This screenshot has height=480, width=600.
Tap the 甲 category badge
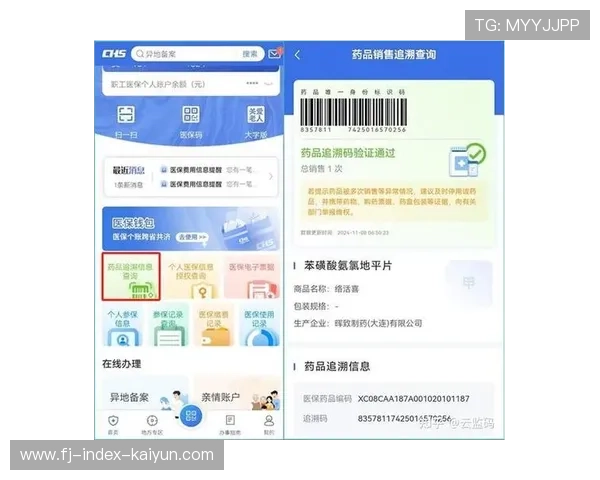[469, 283]
